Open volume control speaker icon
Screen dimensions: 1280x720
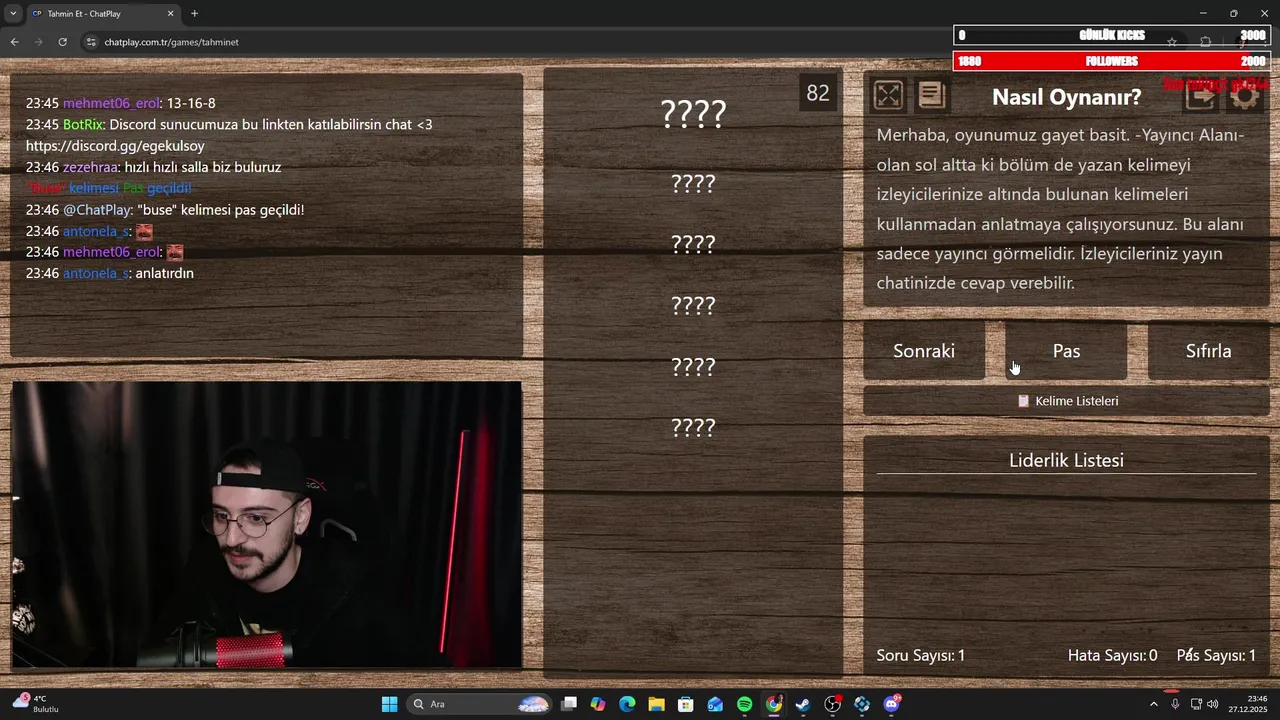point(1213,704)
